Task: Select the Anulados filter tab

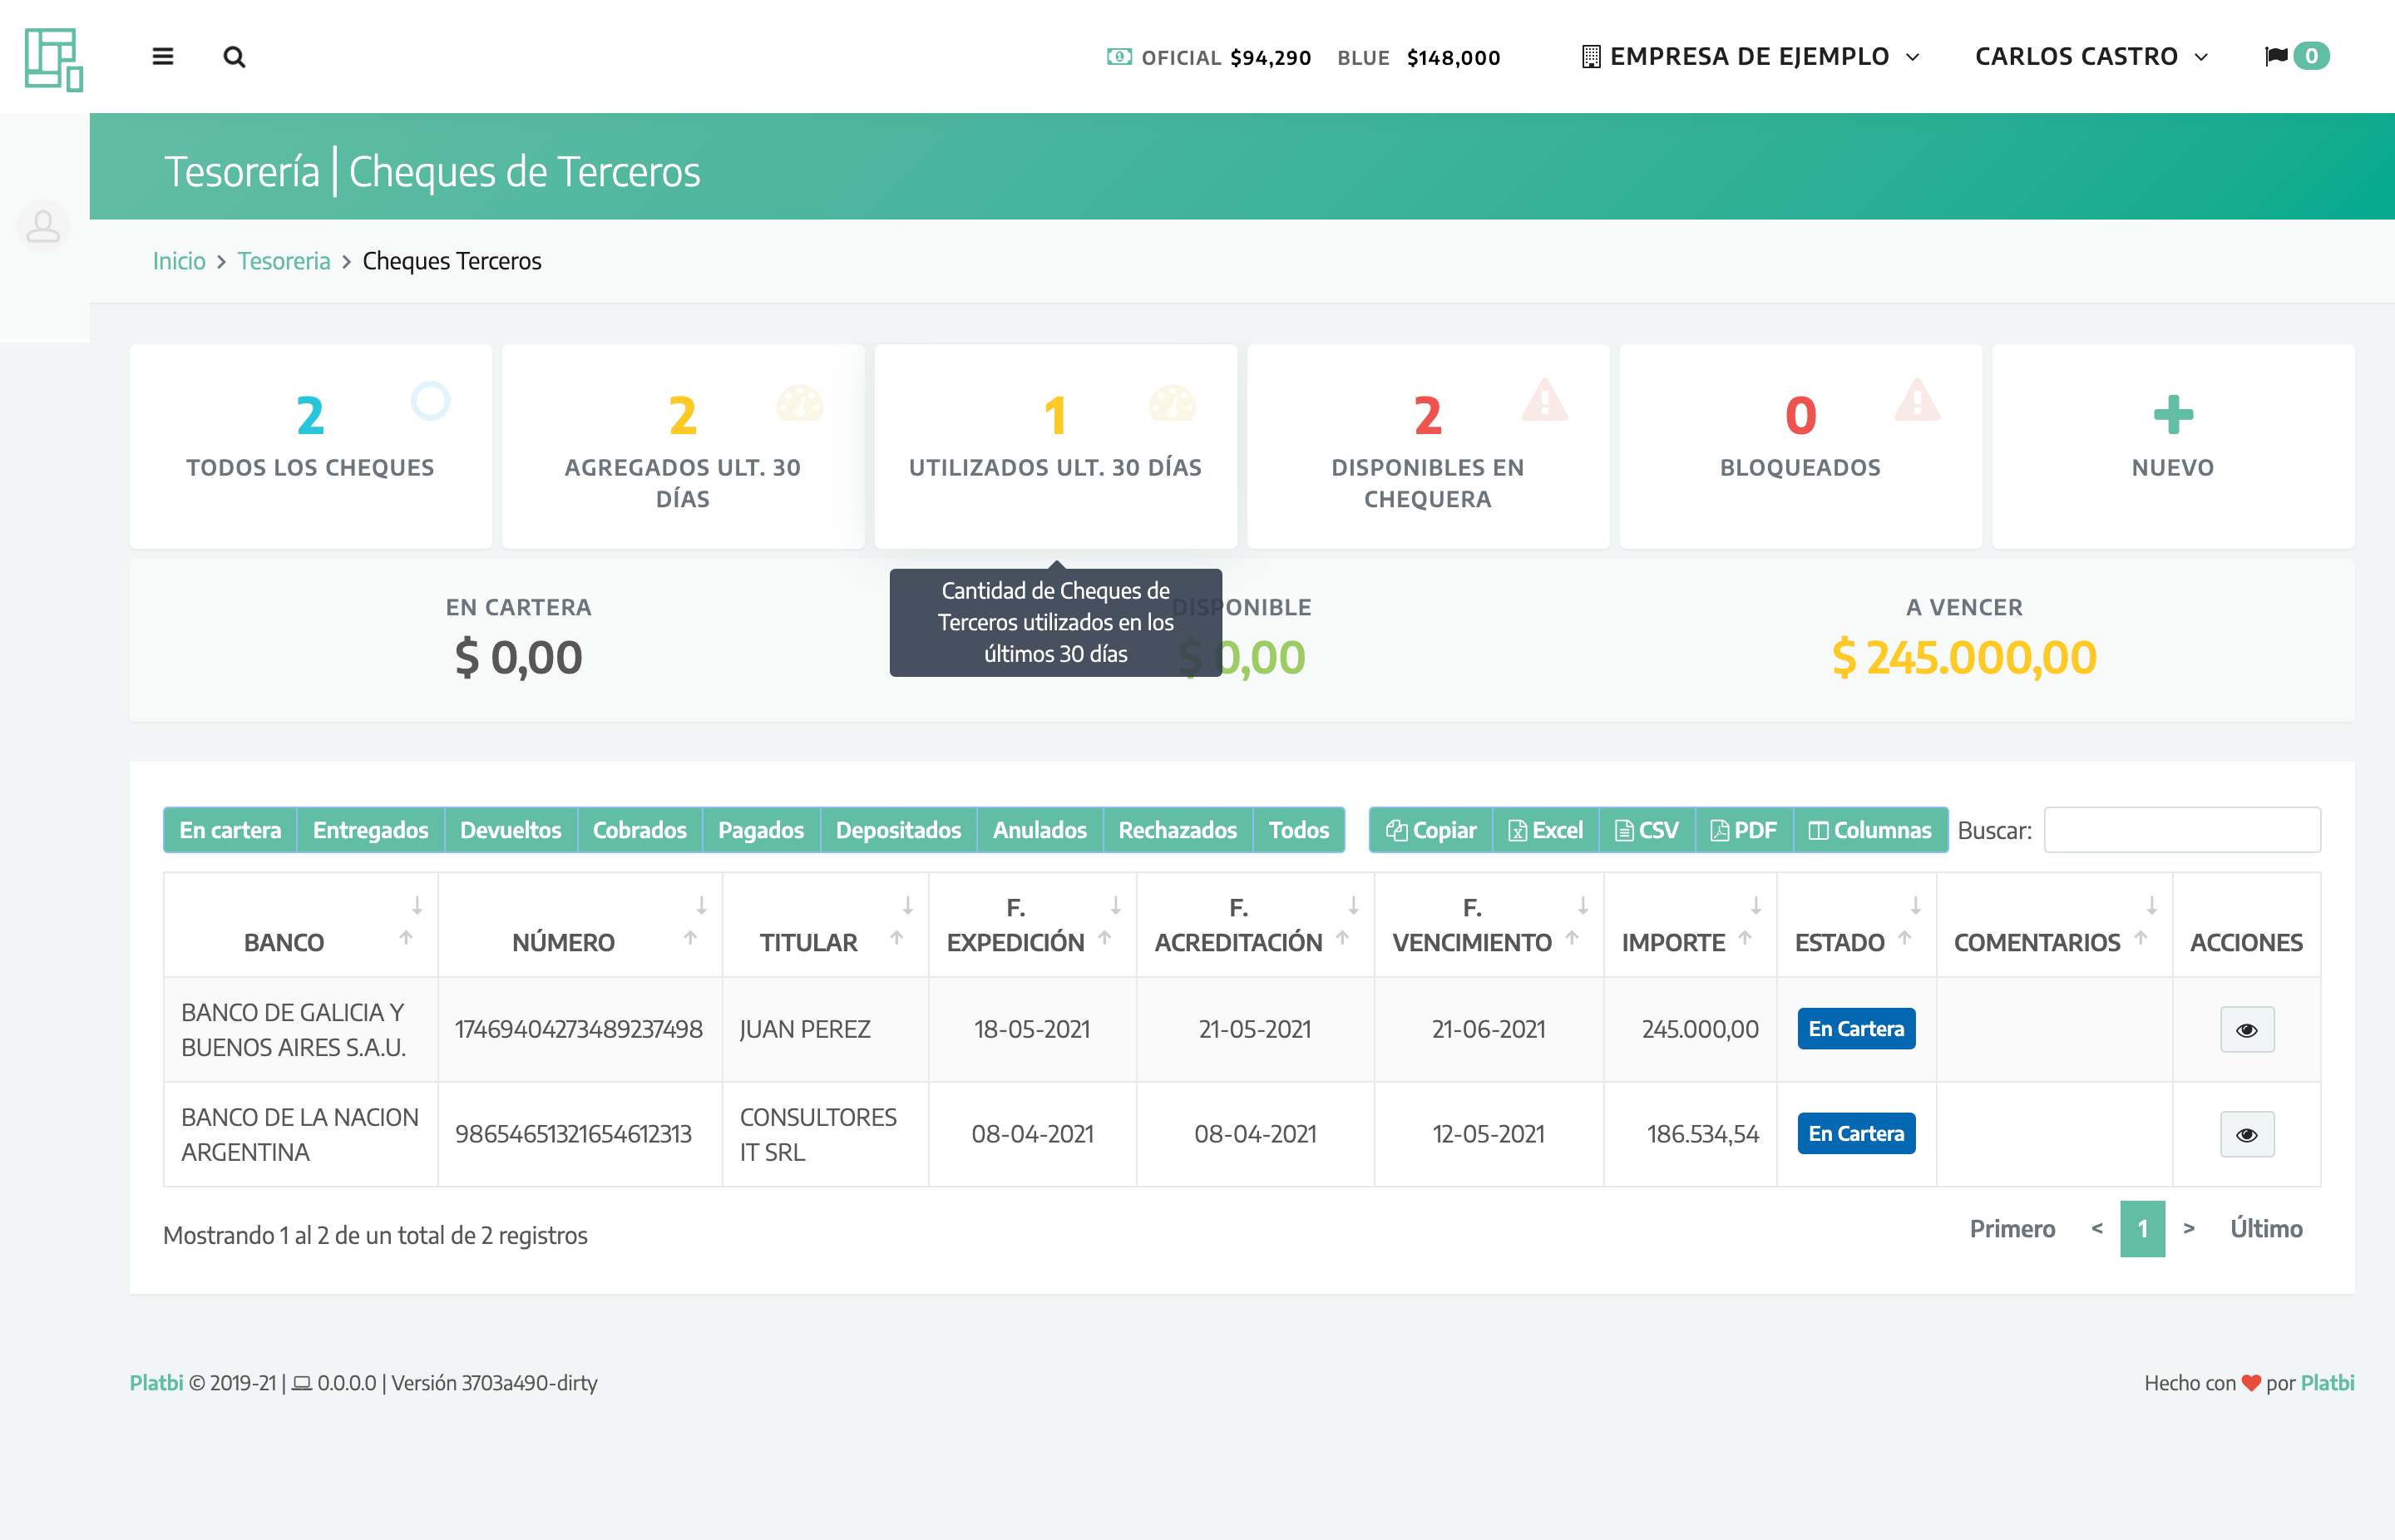Action: point(1039,830)
